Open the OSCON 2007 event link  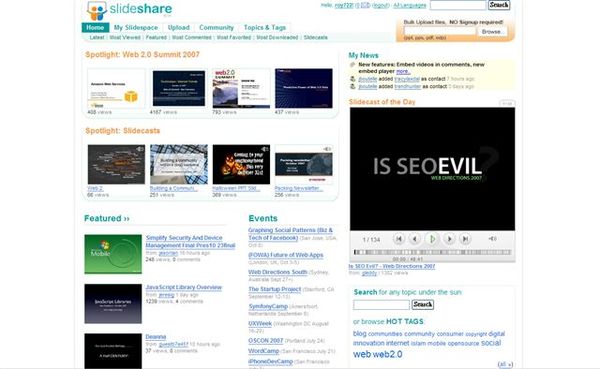(x=266, y=341)
